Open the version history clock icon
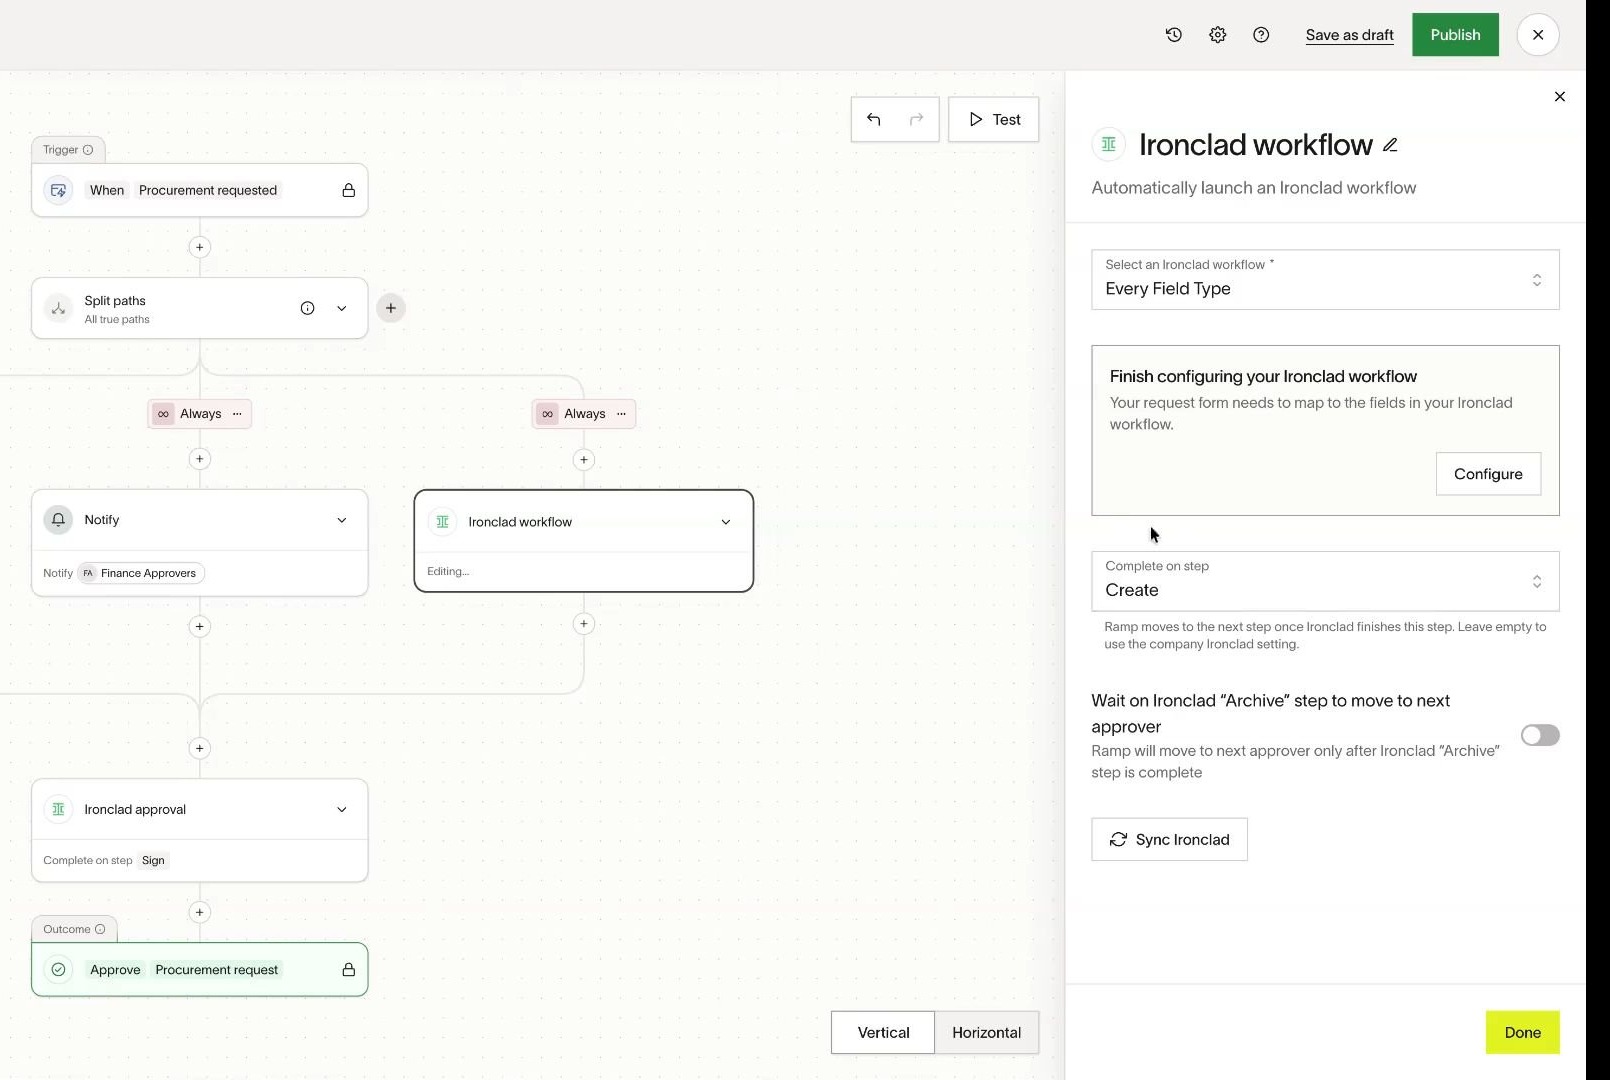Screen dimensions: 1610x1080 [x=1174, y=35]
